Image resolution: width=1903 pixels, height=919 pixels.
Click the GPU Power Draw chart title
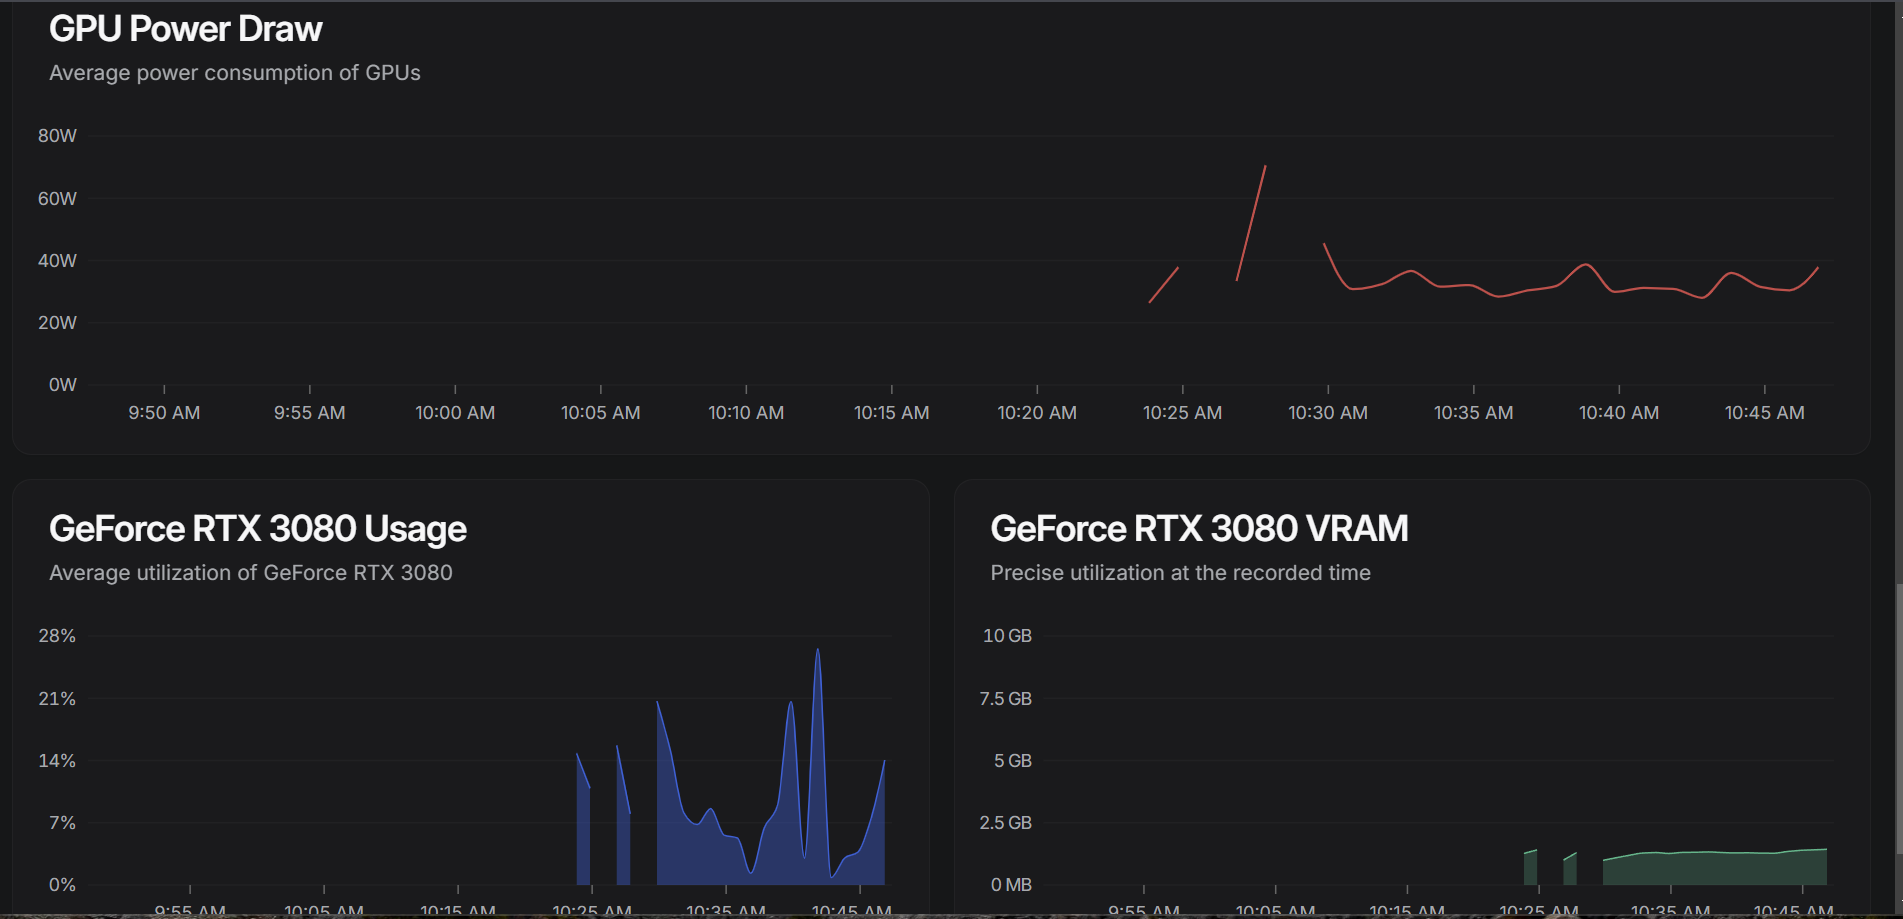point(185,28)
